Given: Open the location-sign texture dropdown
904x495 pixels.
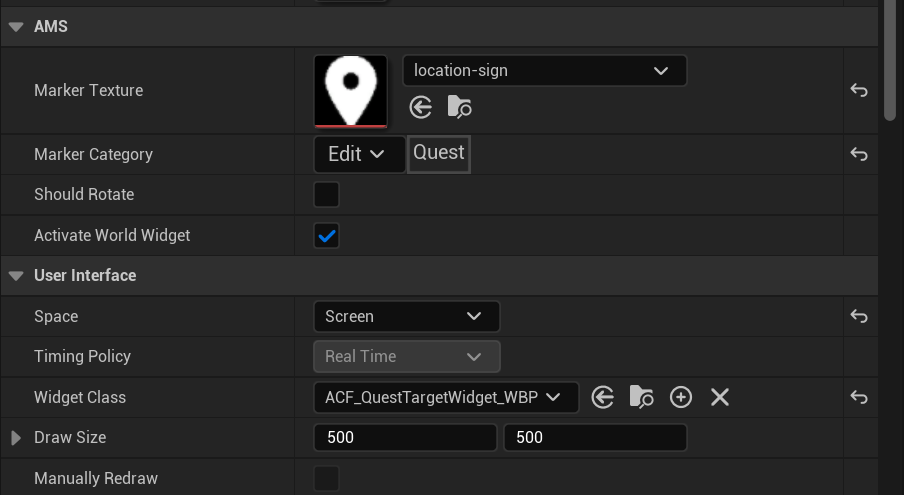Looking at the screenshot, I should [544, 71].
